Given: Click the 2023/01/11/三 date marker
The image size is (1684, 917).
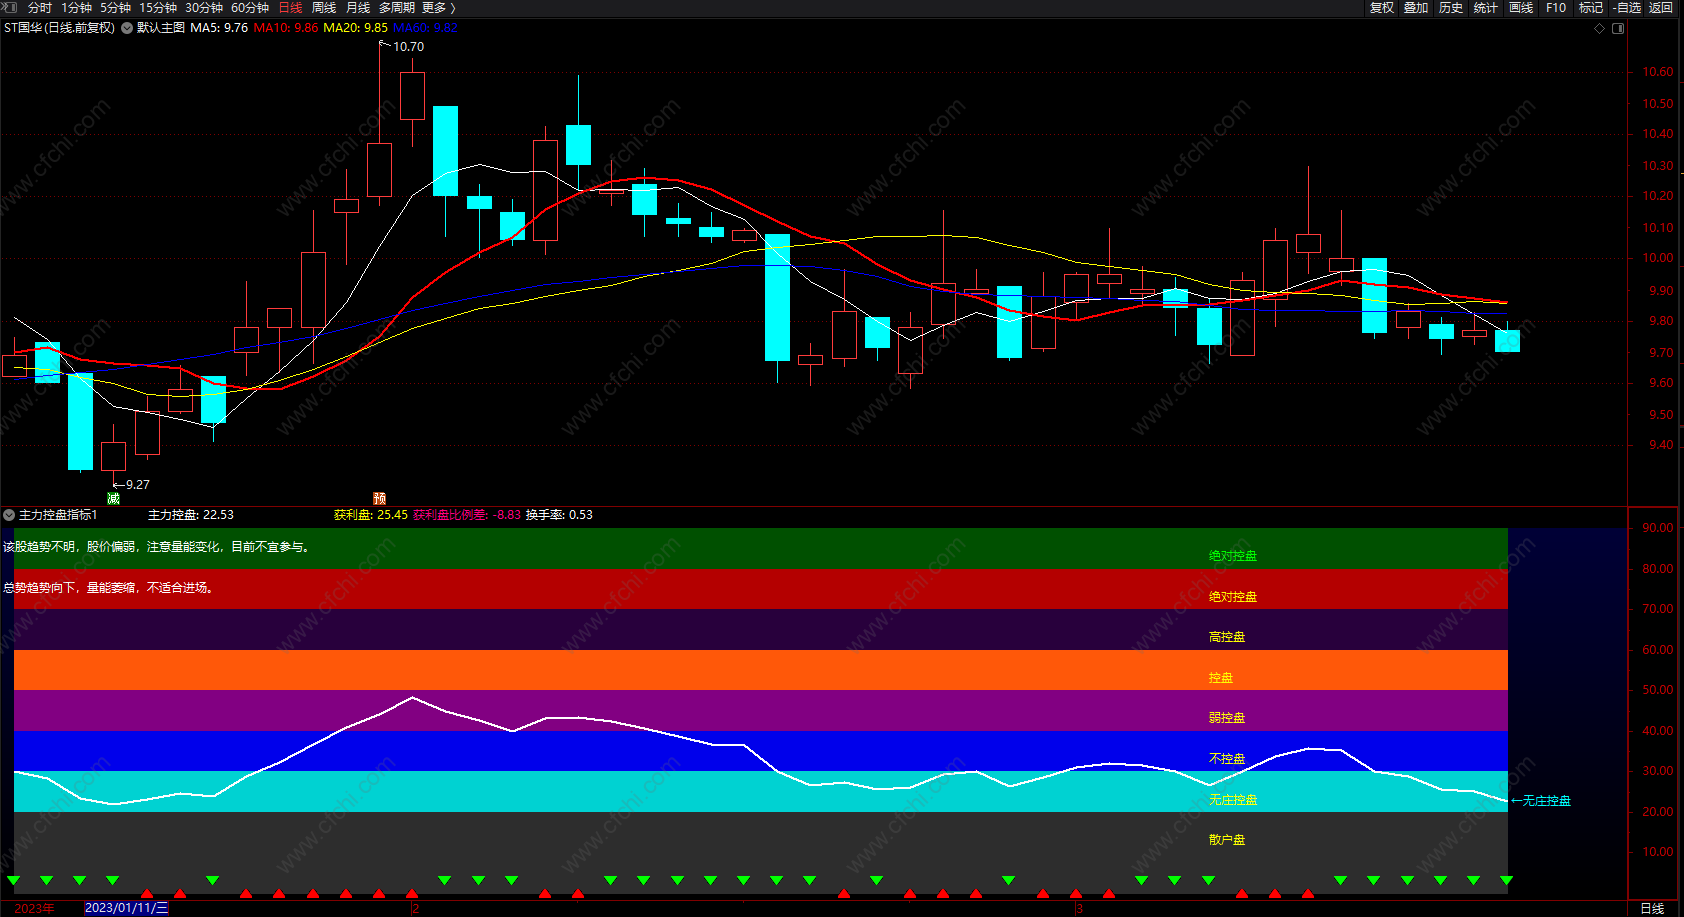Looking at the screenshot, I should coord(127,908).
